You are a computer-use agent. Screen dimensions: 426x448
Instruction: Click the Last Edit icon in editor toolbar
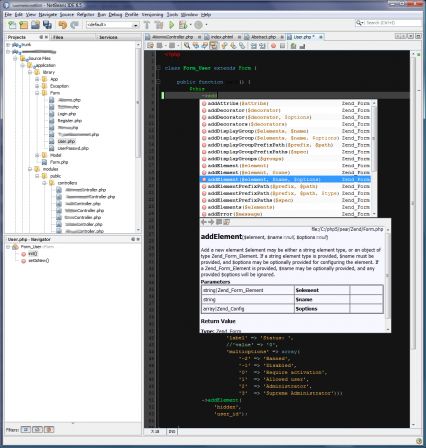tap(150, 46)
